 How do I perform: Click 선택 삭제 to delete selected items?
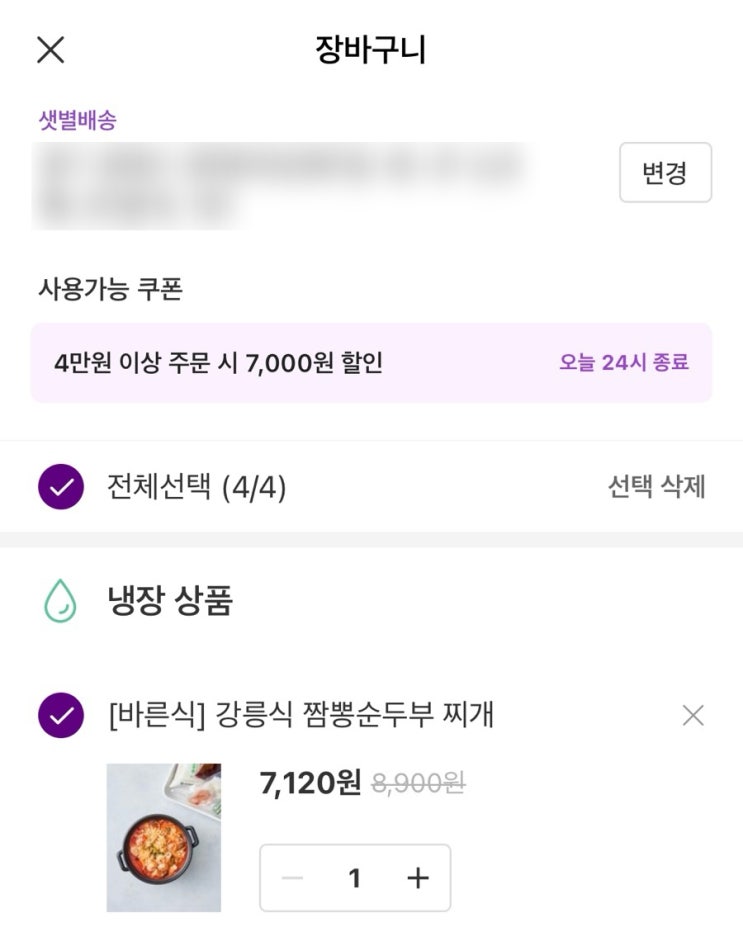[656, 487]
